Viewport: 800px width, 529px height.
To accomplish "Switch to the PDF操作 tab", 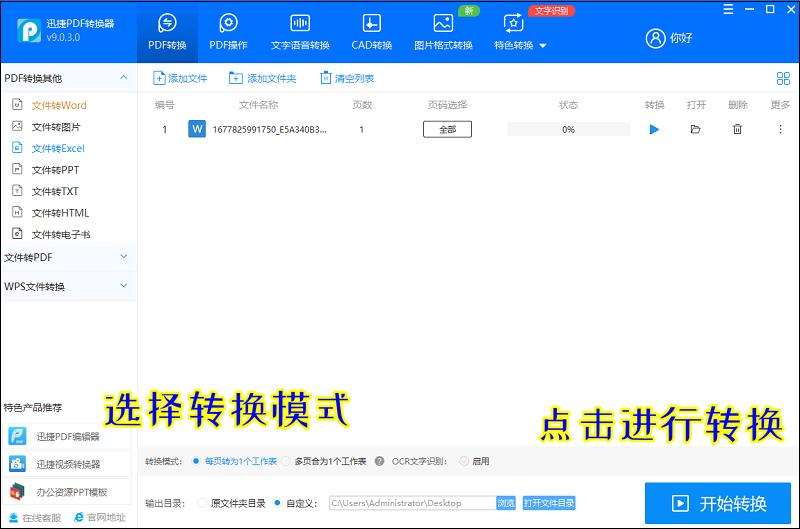I will click(228, 32).
